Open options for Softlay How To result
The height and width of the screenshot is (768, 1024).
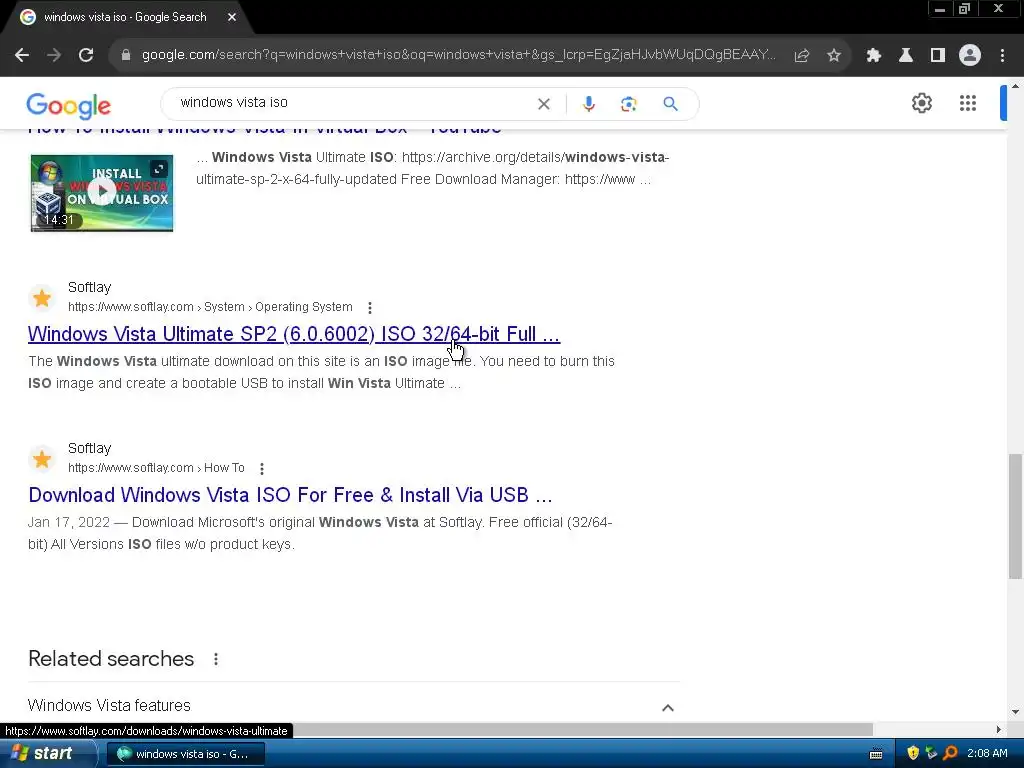[x=262, y=469]
